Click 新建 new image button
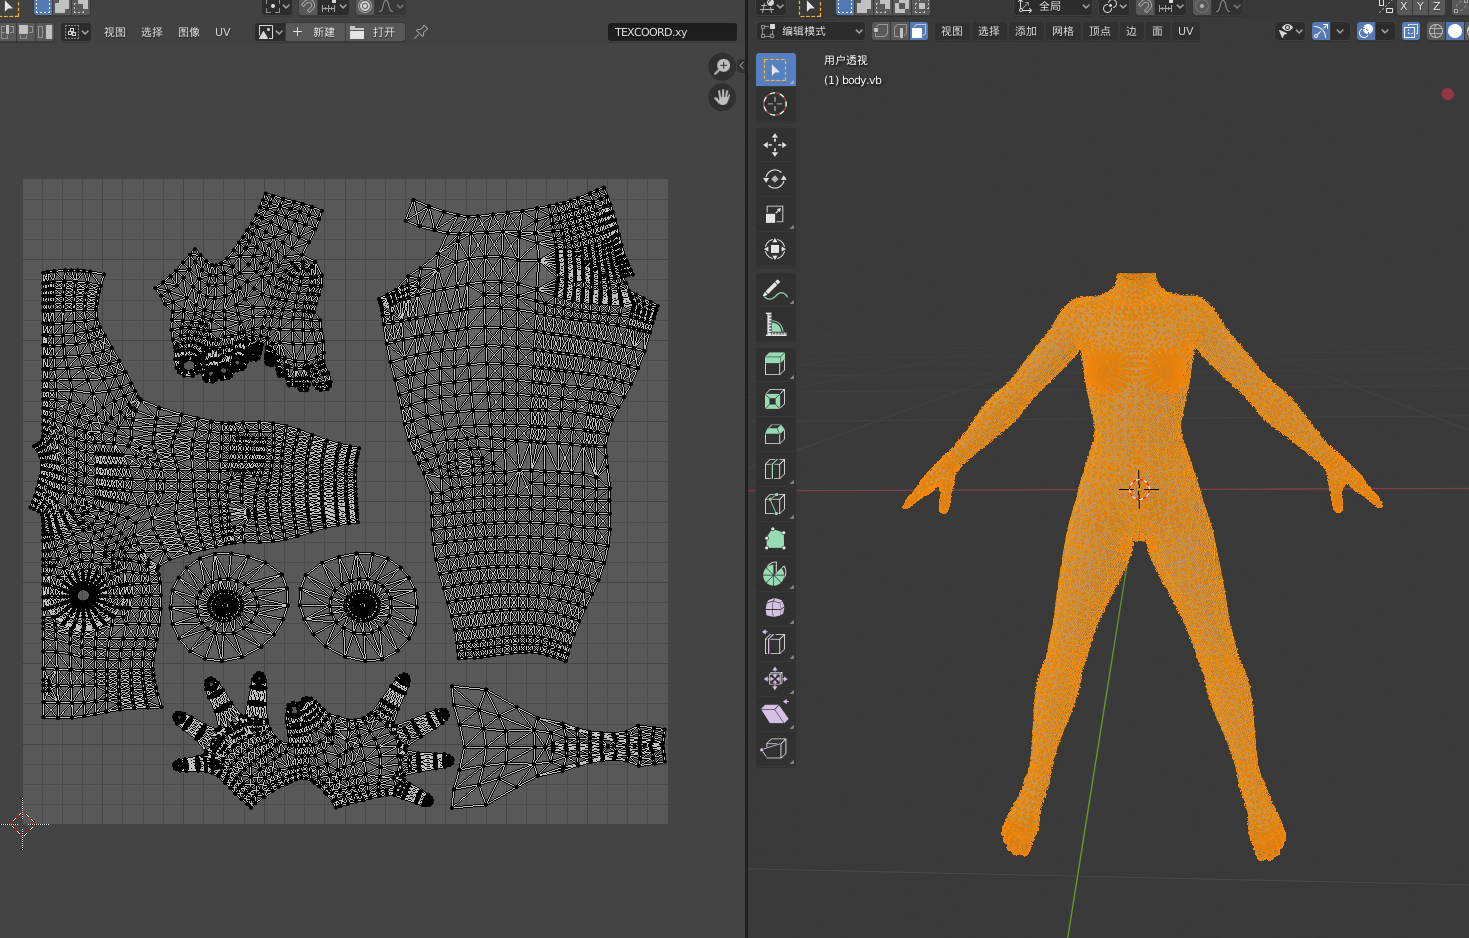Image resolution: width=1469 pixels, height=938 pixels. (x=315, y=32)
